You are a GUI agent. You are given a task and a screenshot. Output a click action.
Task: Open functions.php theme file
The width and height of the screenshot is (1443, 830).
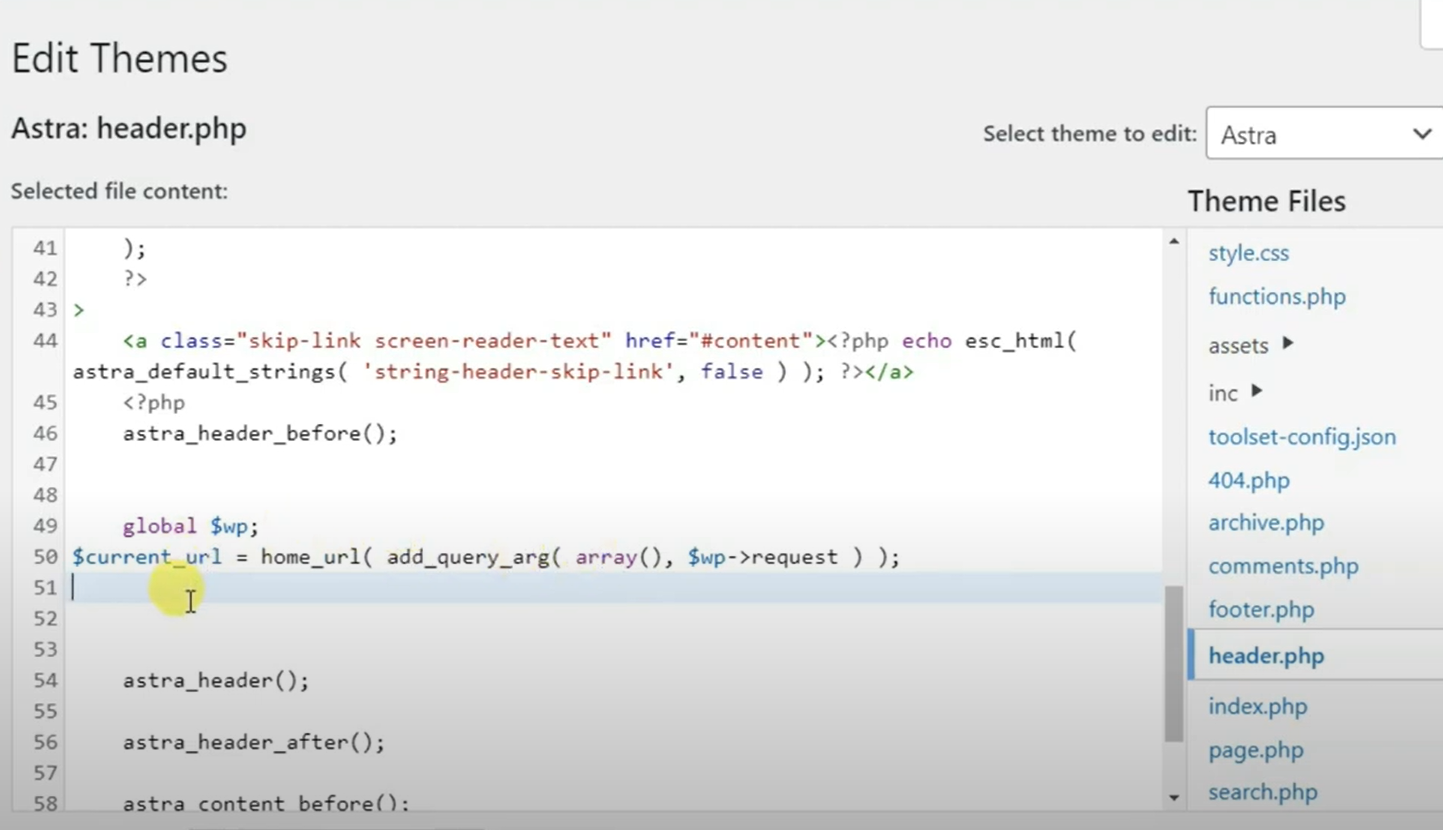pyautogui.click(x=1276, y=297)
